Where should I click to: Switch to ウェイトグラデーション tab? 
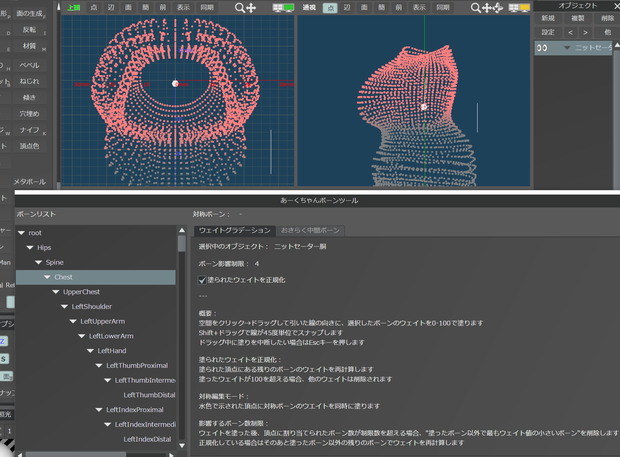point(235,230)
